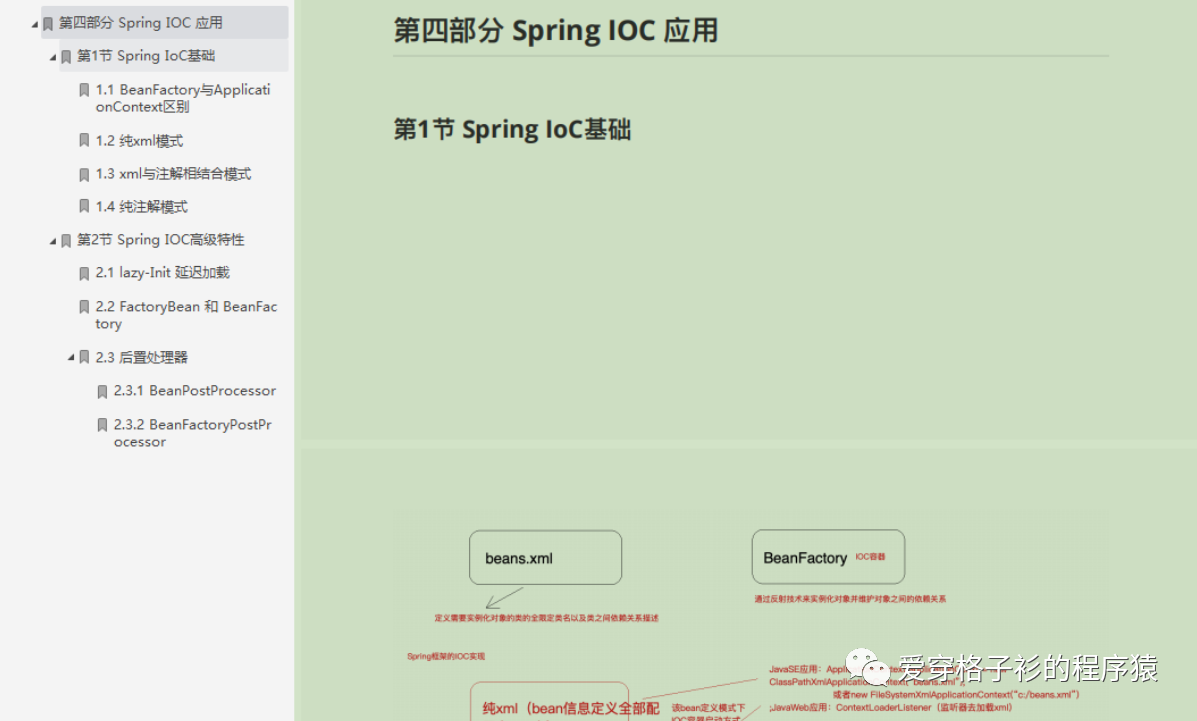
Task: Open bookmark 第四部分 Spring IOC 应用
Action: coord(140,23)
